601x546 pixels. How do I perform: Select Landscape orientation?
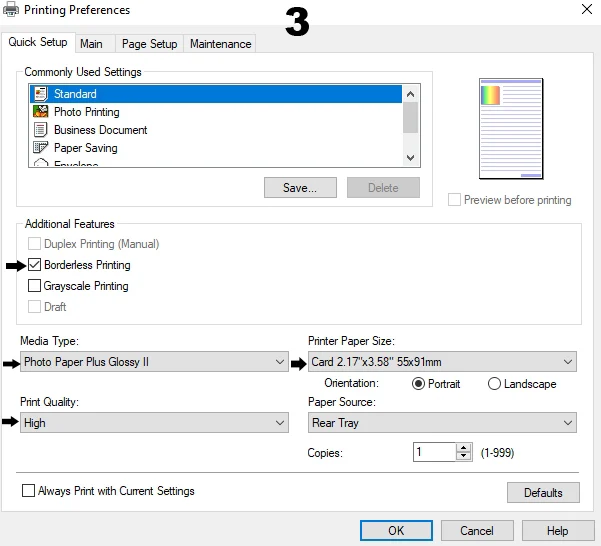pos(494,384)
